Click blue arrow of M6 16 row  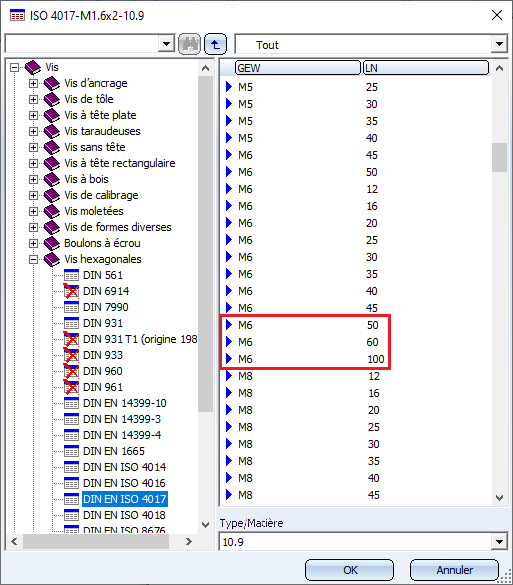[229, 206]
